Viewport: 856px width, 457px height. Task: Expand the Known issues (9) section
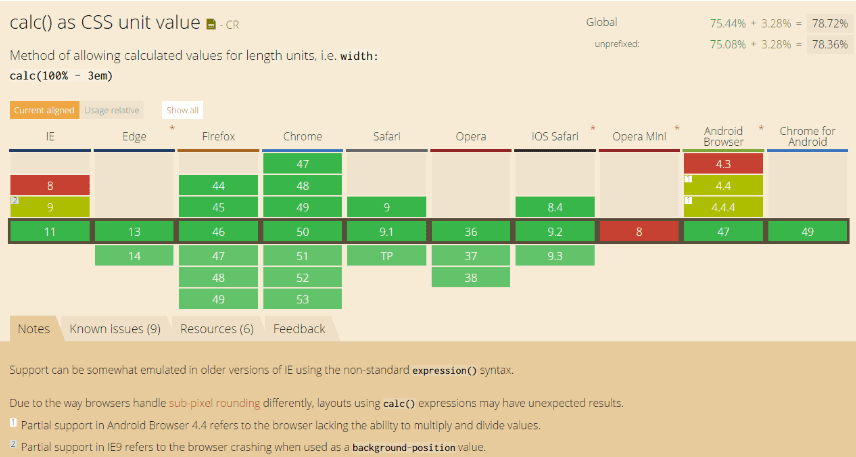[x=115, y=328]
